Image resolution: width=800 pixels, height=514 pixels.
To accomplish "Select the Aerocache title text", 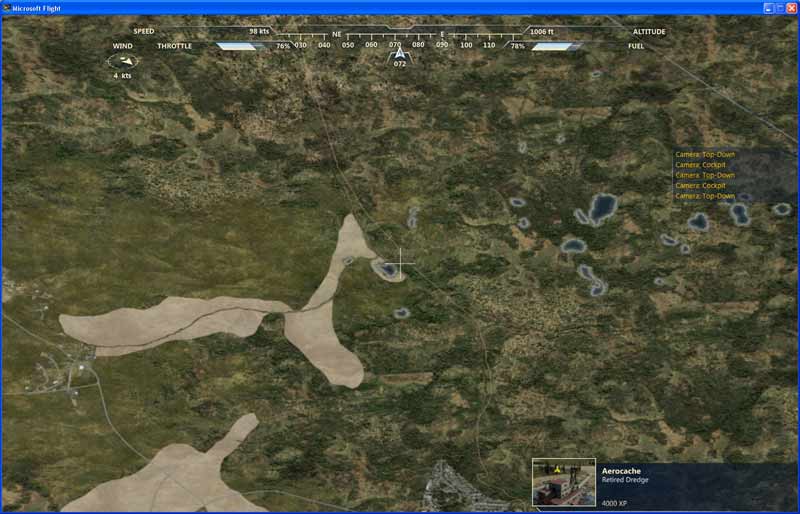I will coord(621,471).
